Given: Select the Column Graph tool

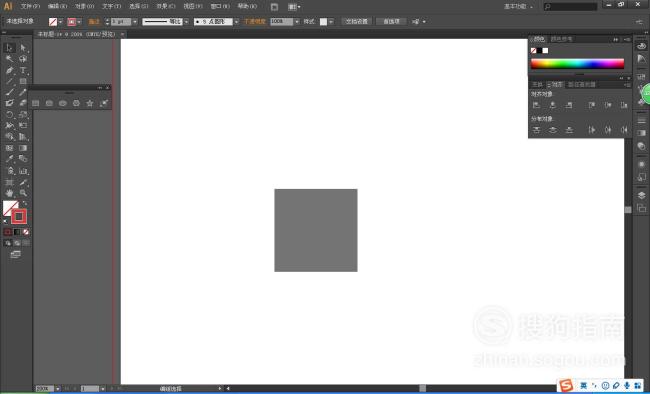Looking at the screenshot, I should [23, 170].
